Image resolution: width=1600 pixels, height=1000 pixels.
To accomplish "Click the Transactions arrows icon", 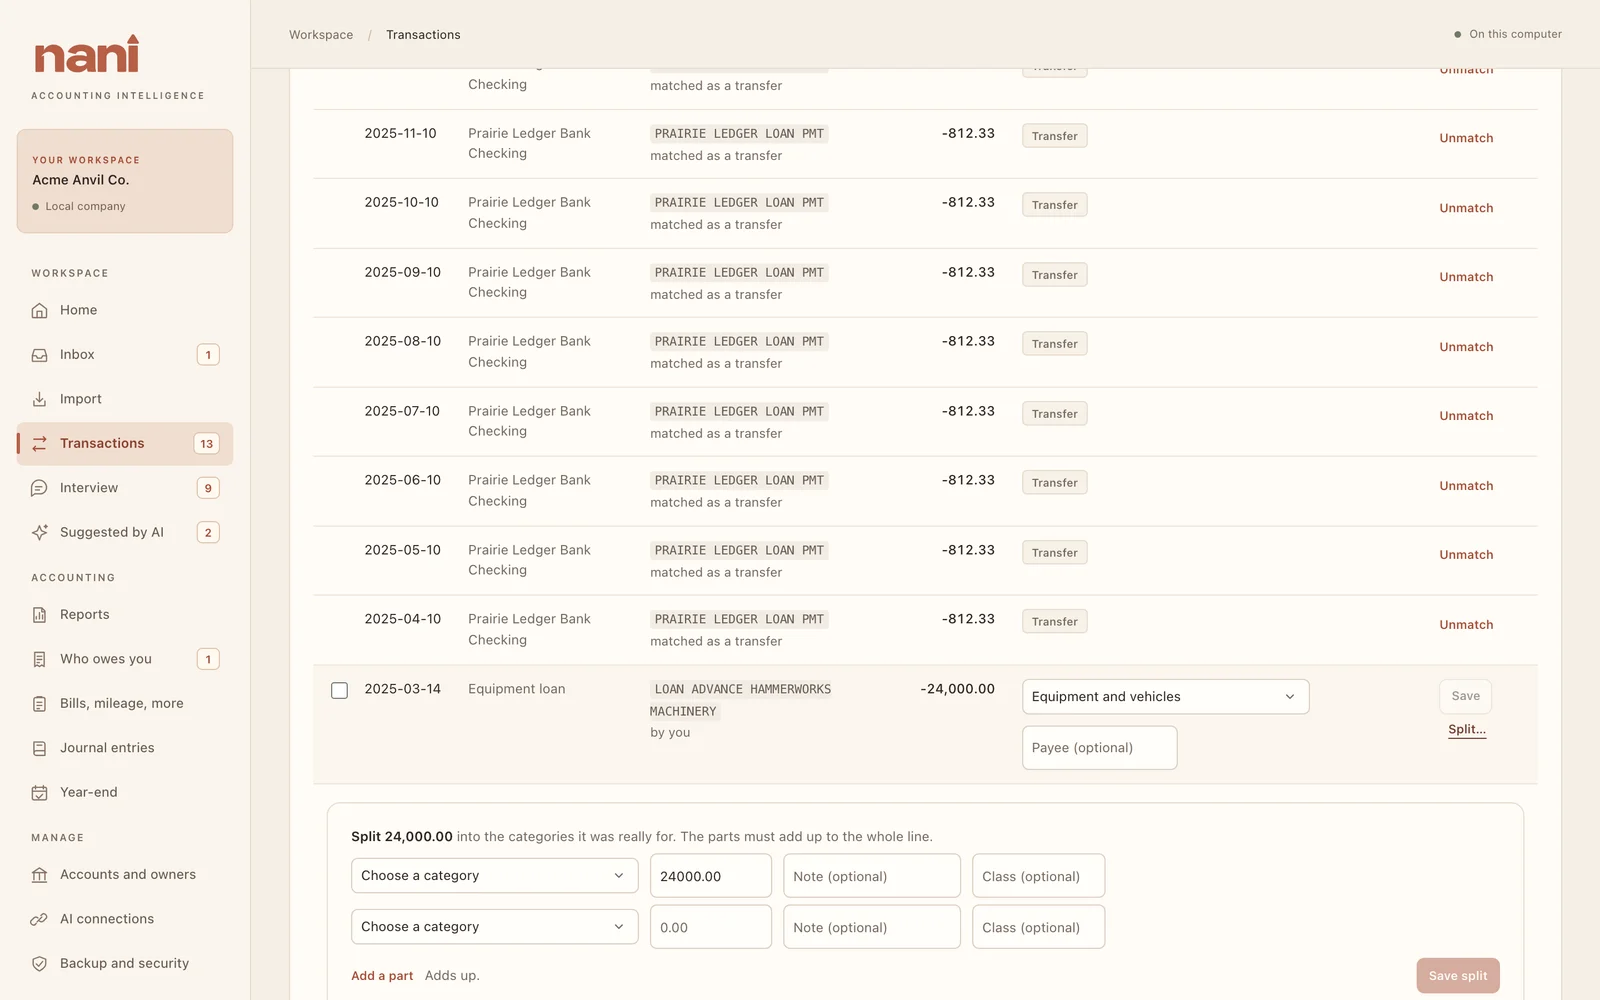I will tap(40, 444).
